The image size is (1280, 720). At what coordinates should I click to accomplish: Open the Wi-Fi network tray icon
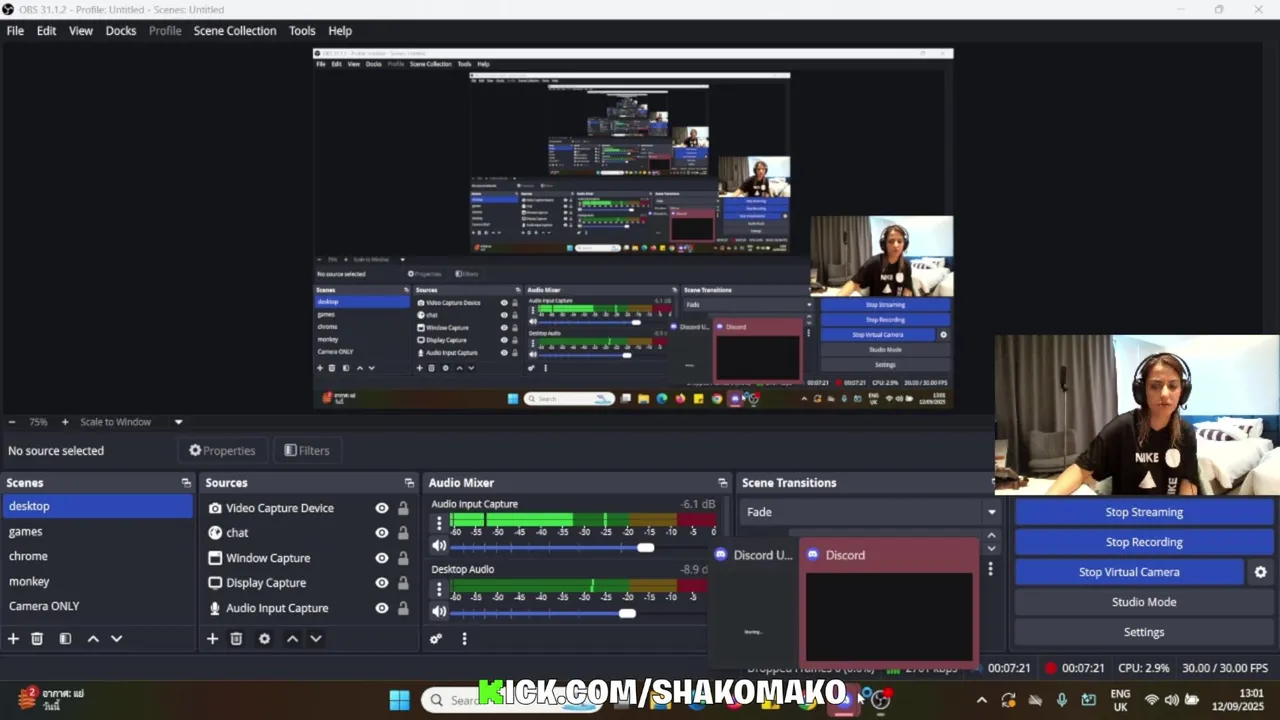(x=1151, y=700)
